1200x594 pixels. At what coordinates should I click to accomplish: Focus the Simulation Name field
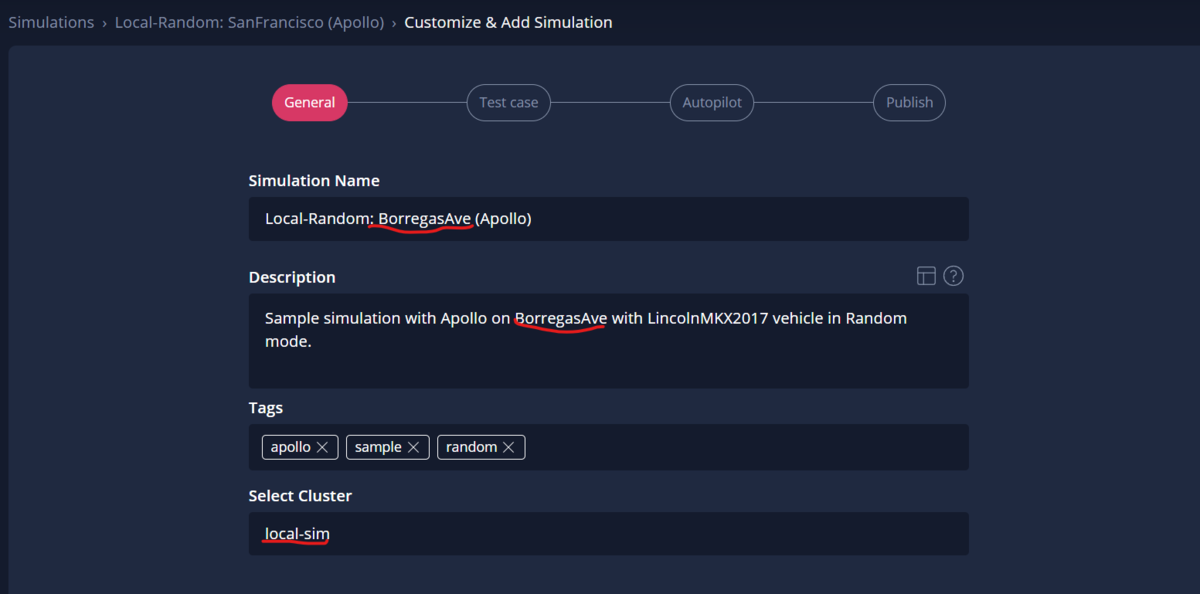608,219
